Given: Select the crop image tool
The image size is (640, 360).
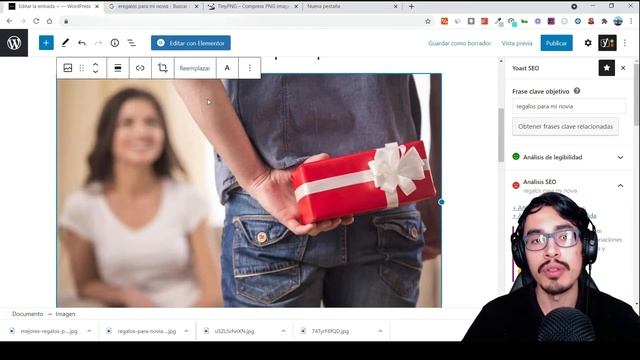Looking at the screenshot, I should click(163, 68).
